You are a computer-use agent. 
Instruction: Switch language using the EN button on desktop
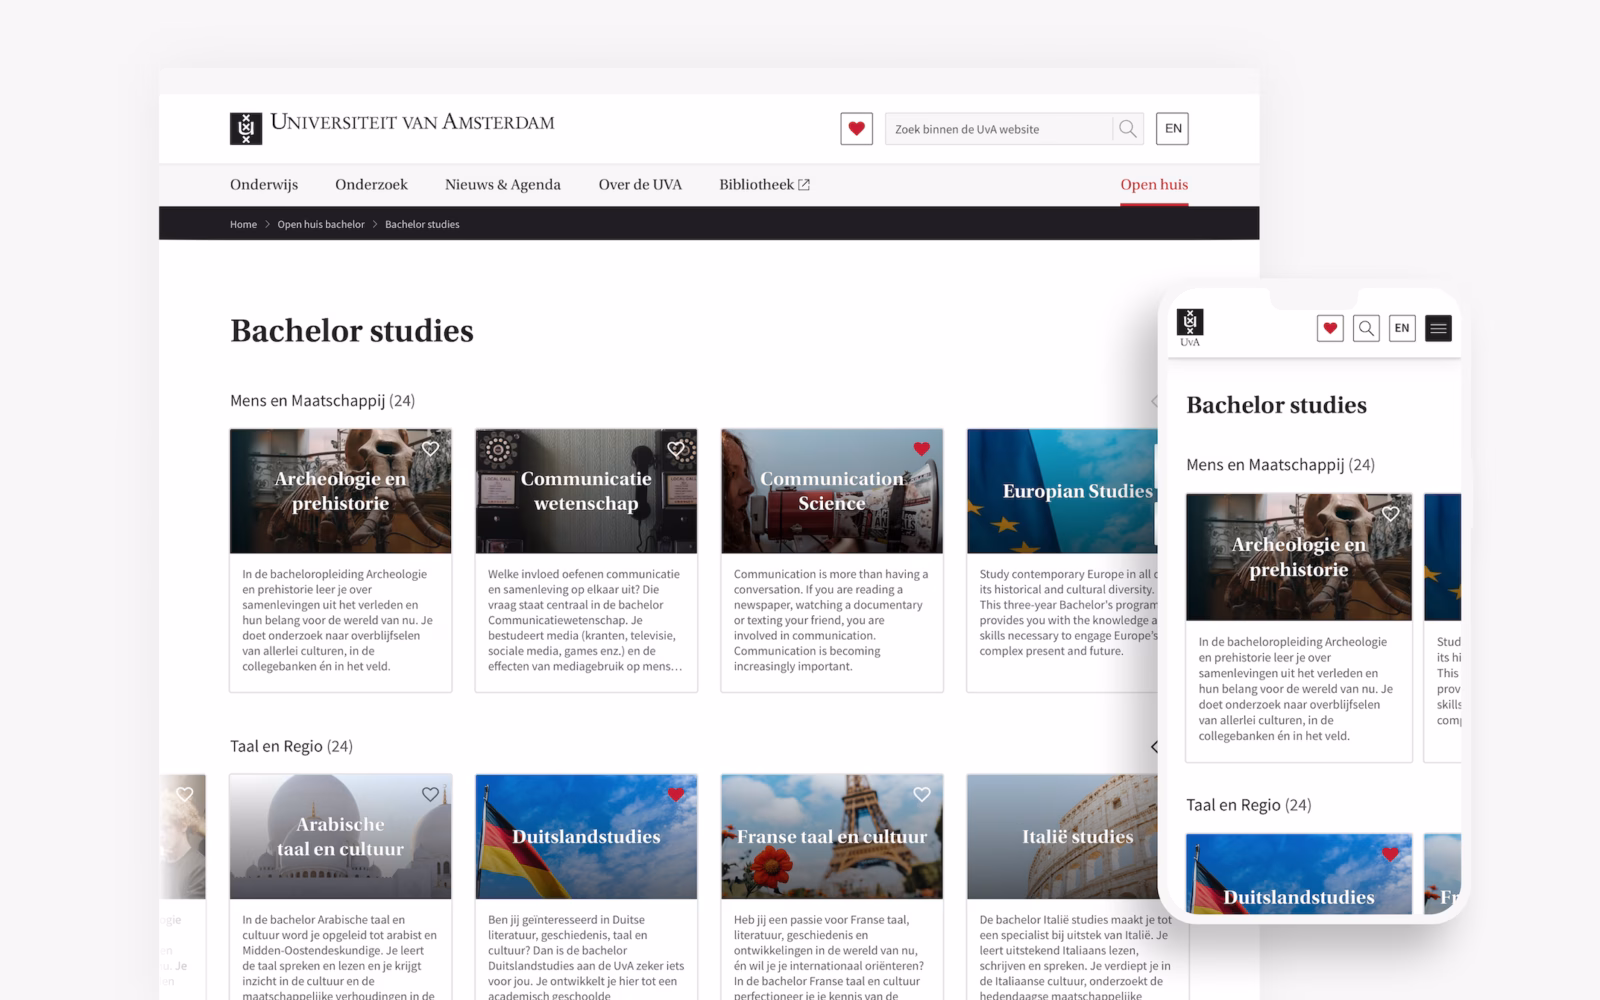click(x=1172, y=128)
